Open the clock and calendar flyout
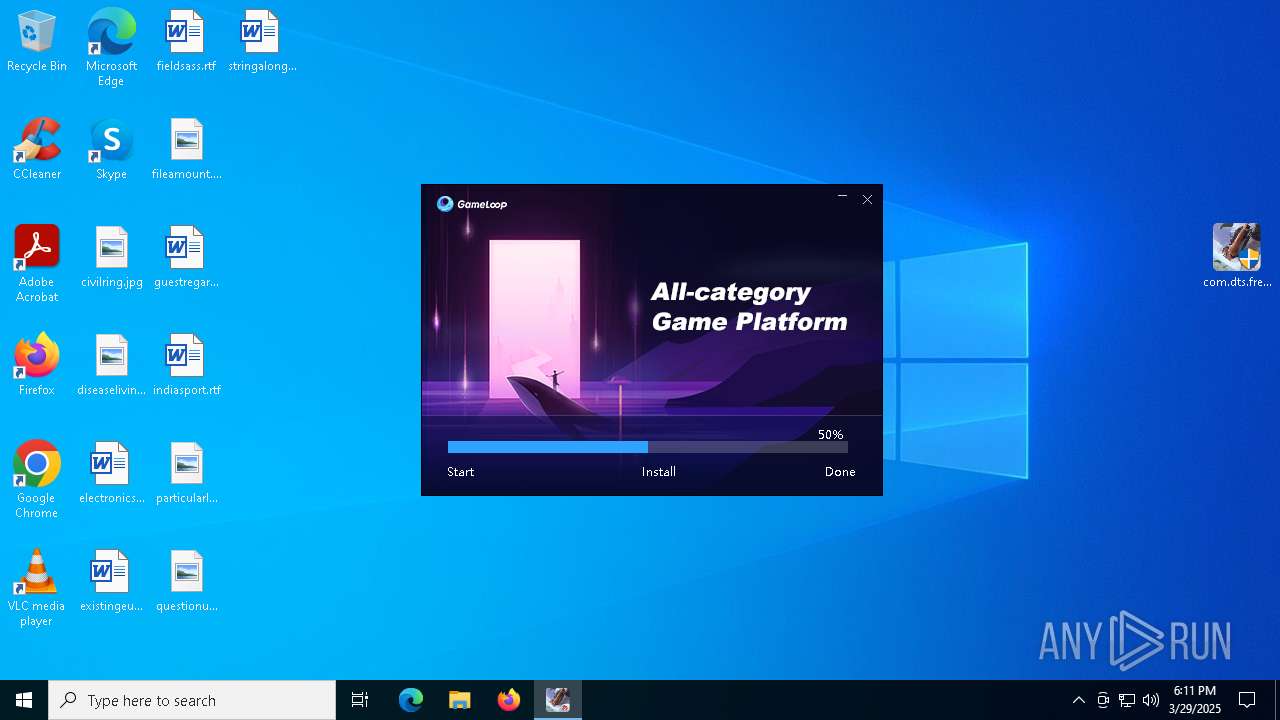 [1195, 700]
